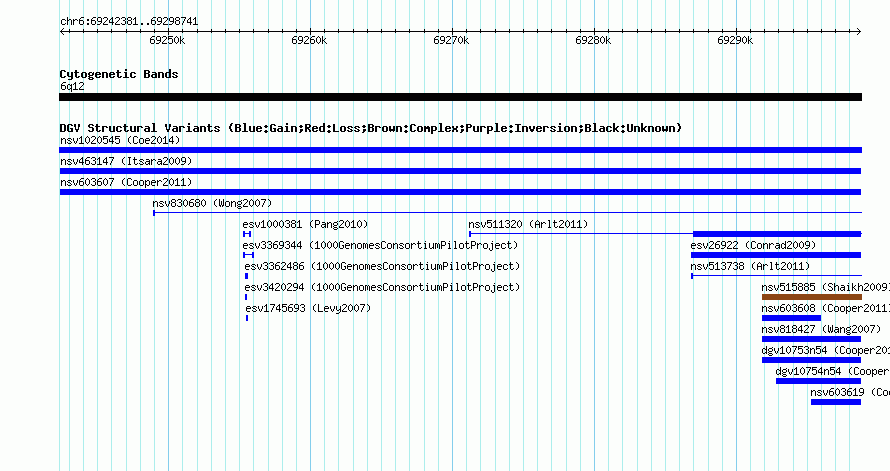
Task: Click the nsv511320 thick blue segment
Action: pos(777,234)
